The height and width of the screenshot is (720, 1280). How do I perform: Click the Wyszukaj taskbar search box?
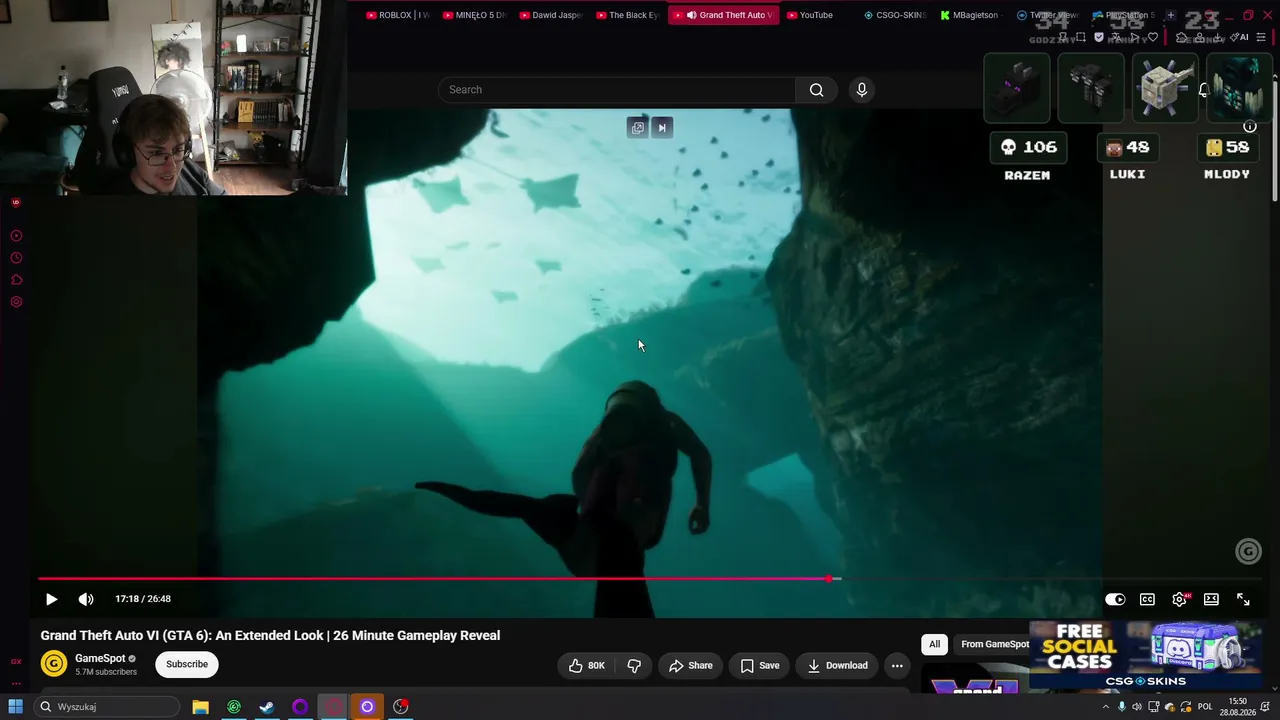pyautogui.click(x=106, y=707)
